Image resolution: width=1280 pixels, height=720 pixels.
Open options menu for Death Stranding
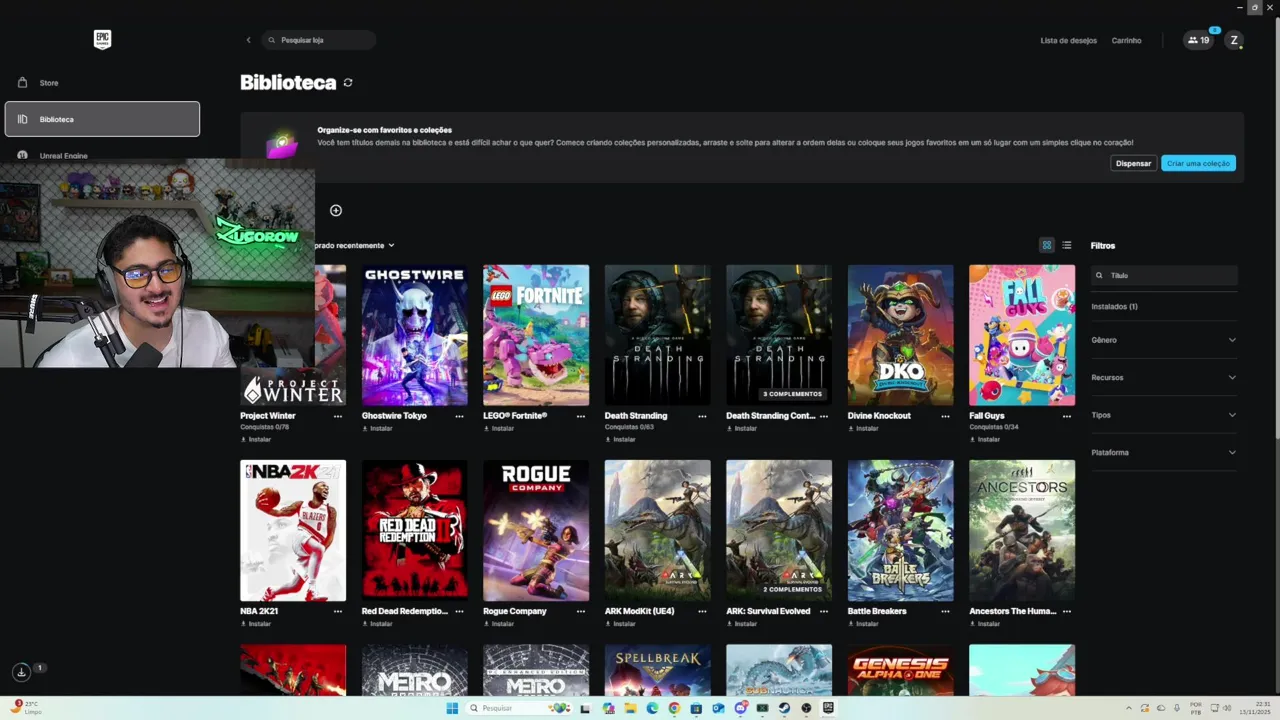pyautogui.click(x=703, y=416)
